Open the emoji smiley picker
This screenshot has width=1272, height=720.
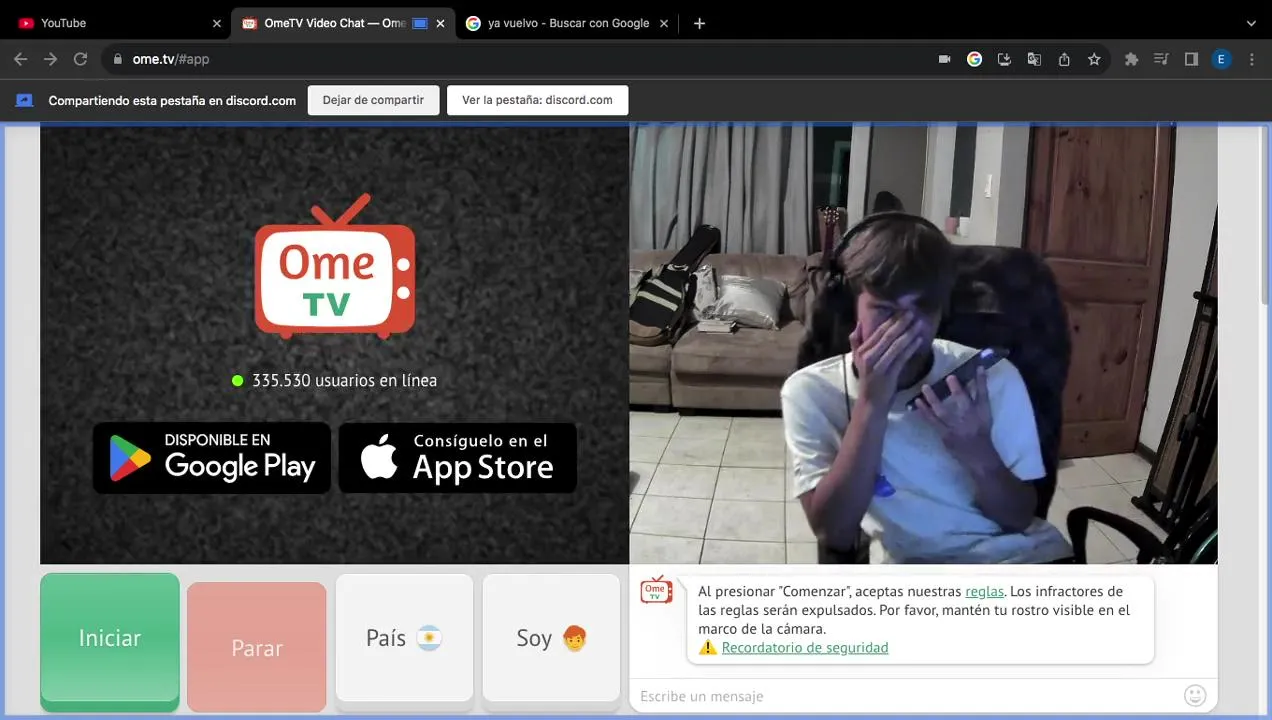(x=1195, y=695)
